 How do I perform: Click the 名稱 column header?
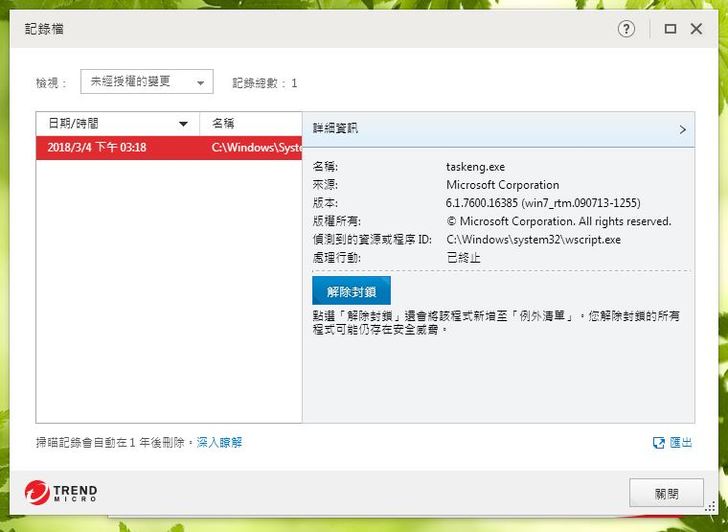click(x=251, y=123)
